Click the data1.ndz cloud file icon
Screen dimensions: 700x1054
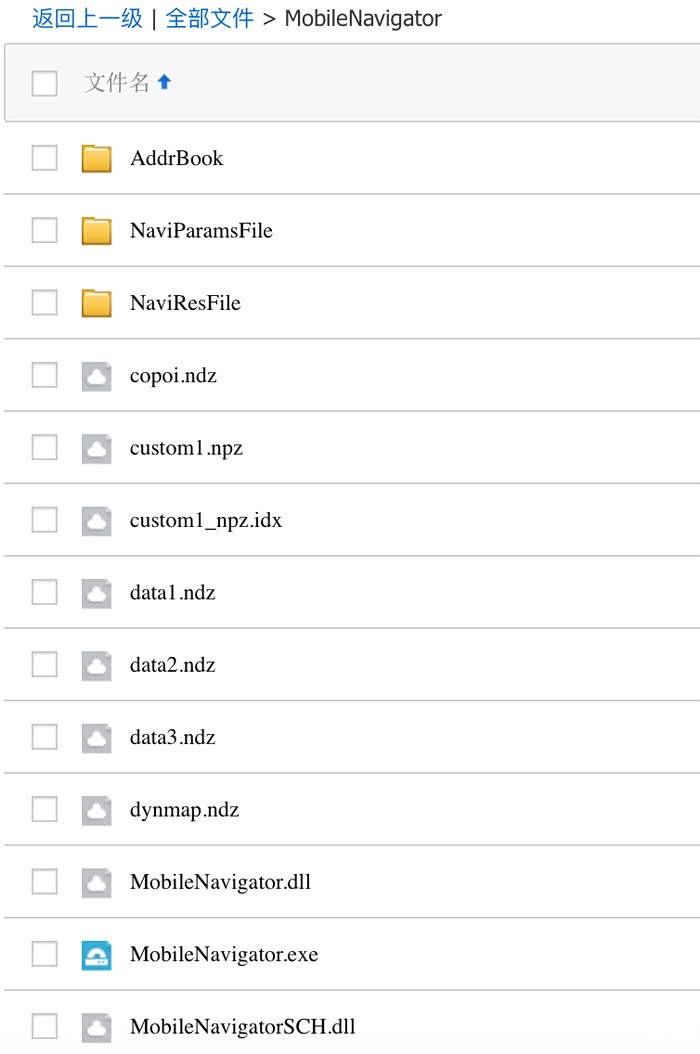point(96,593)
